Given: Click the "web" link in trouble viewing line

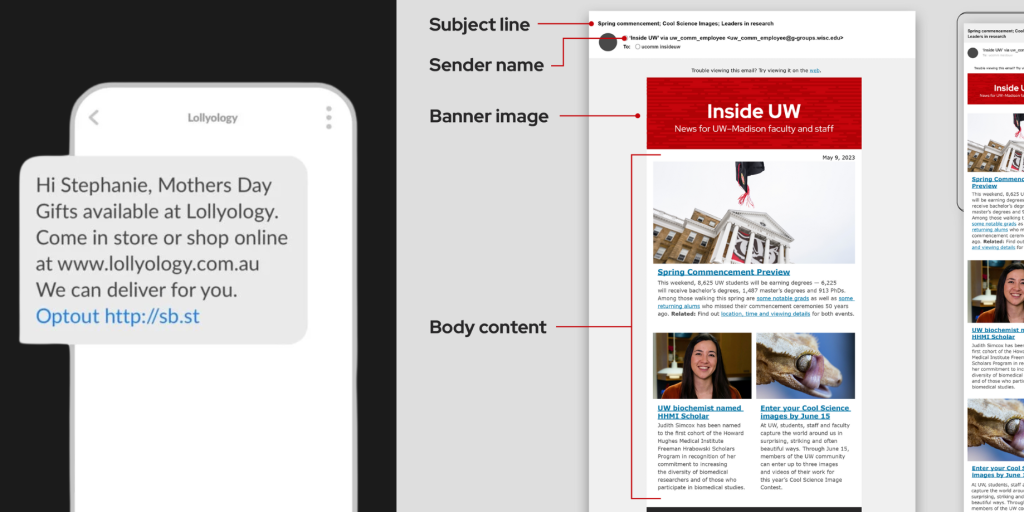Looking at the screenshot, I should point(814,70).
